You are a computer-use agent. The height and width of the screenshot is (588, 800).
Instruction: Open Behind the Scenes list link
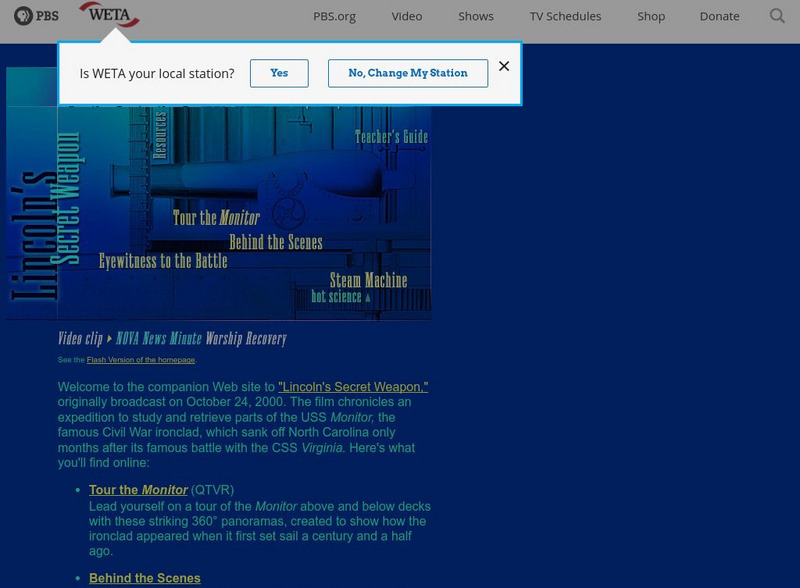click(x=145, y=578)
